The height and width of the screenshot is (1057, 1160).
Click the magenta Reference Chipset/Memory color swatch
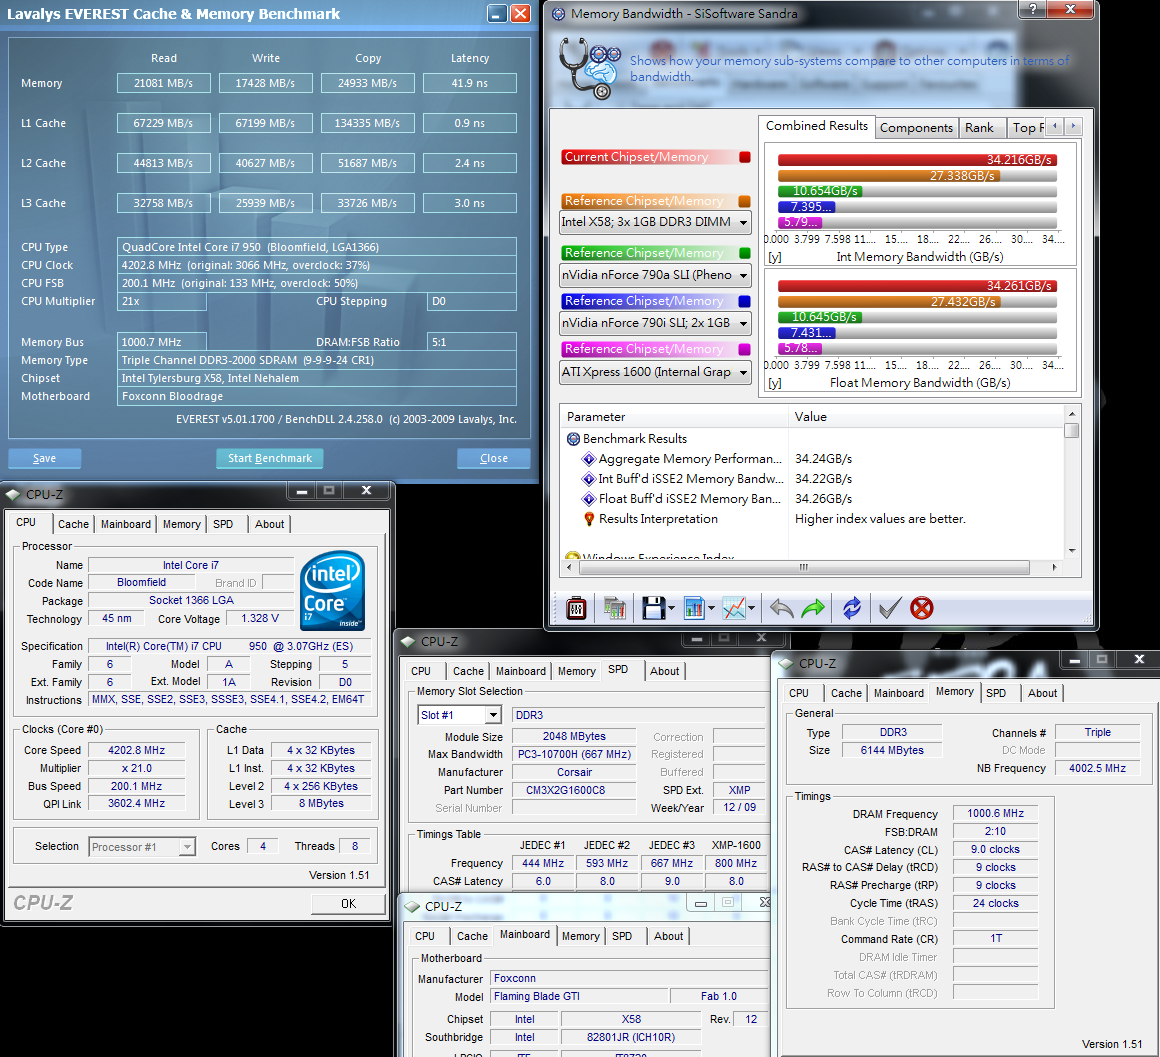pos(745,349)
